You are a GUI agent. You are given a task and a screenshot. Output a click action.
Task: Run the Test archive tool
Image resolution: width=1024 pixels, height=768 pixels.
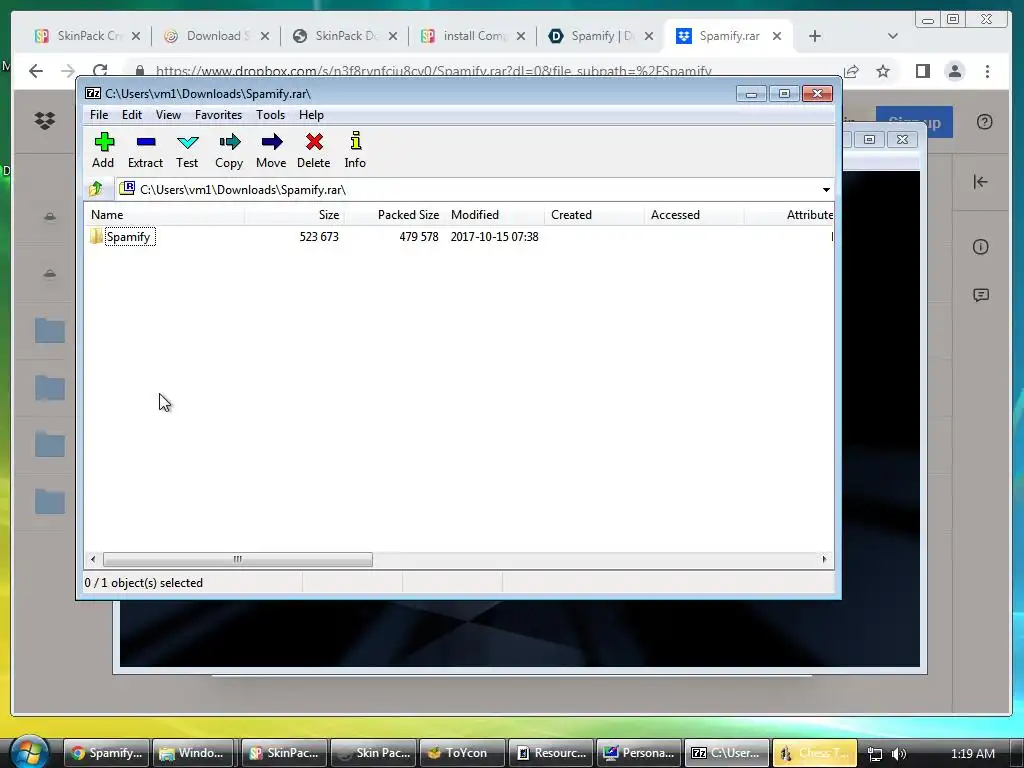point(187,150)
